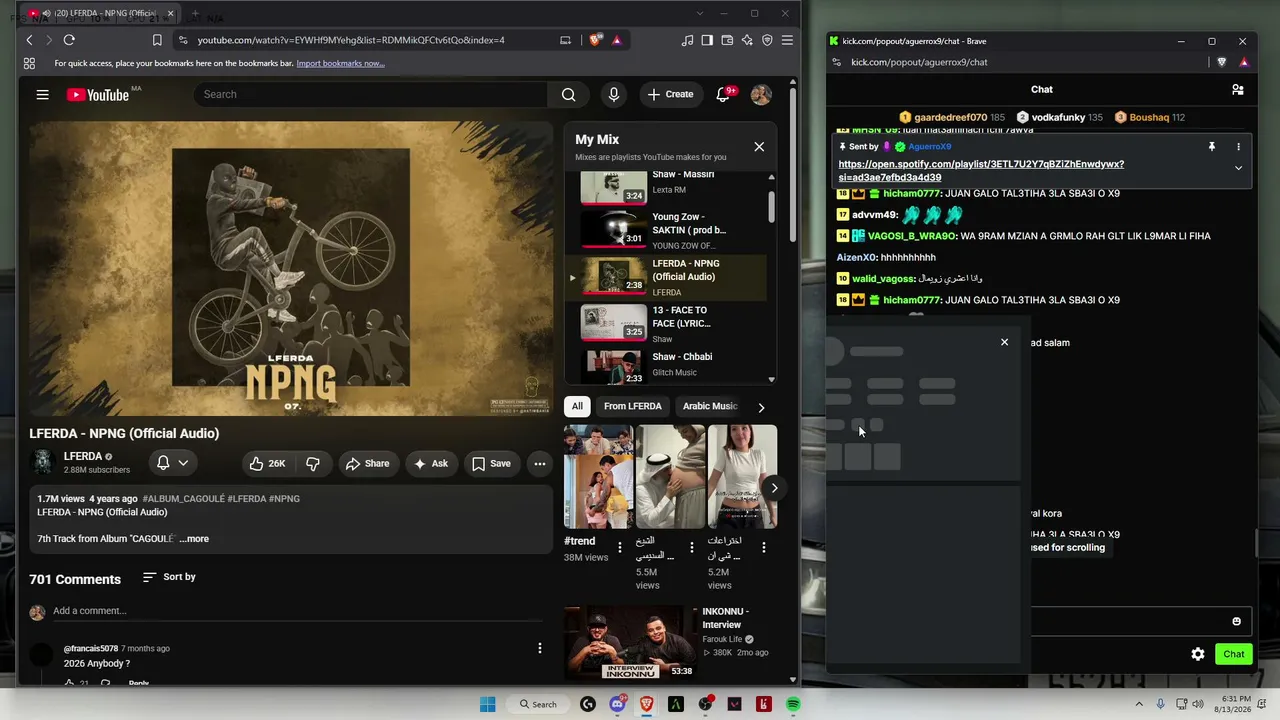The height and width of the screenshot is (720, 1280).
Task: Open Brave main menu in YouTube window
Action: coord(787,40)
